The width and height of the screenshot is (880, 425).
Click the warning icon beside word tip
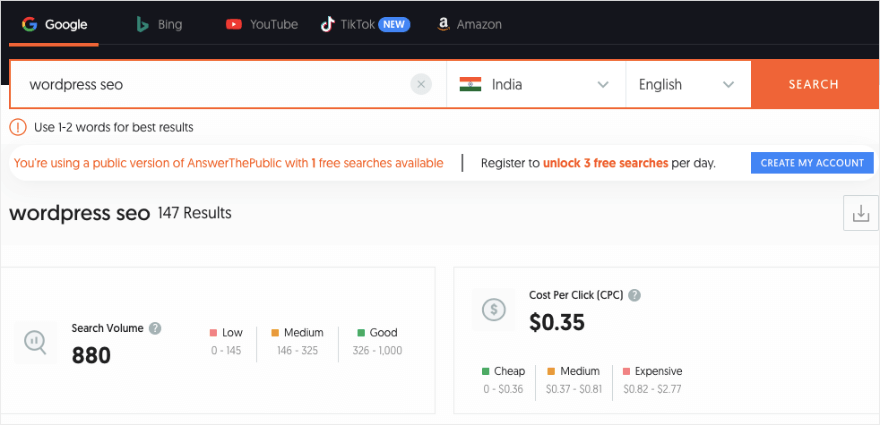pos(18,127)
